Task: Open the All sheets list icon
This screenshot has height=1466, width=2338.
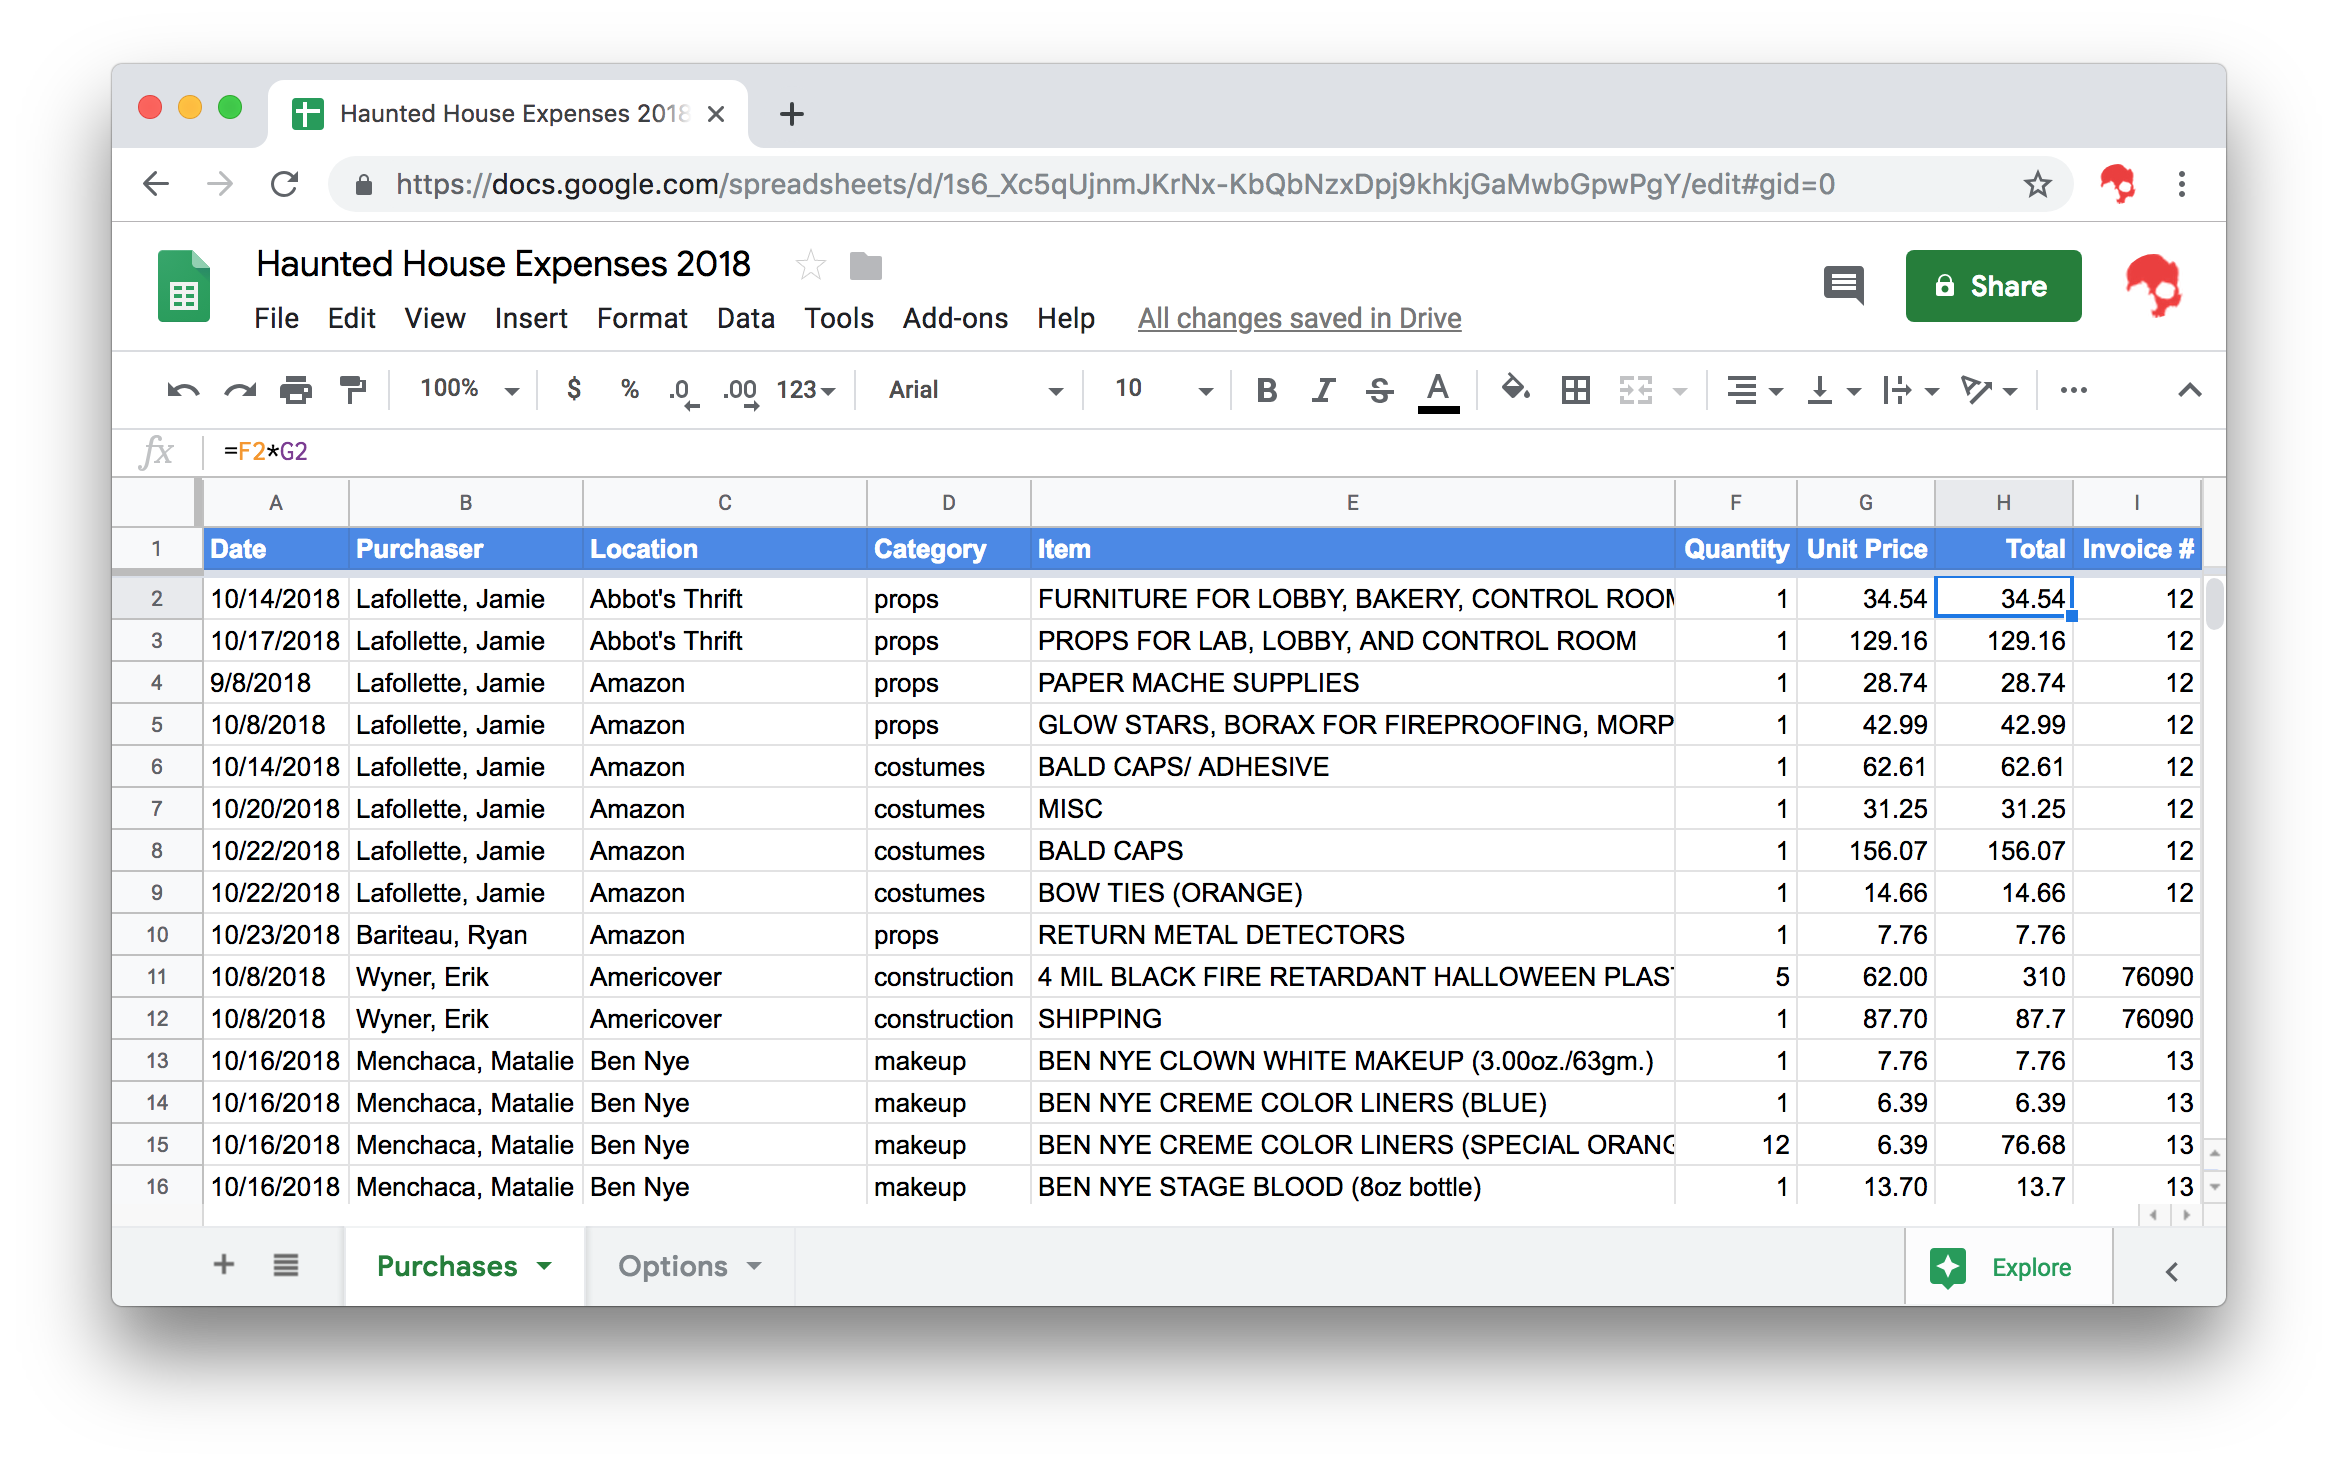Action: (x=286, y=1265)
